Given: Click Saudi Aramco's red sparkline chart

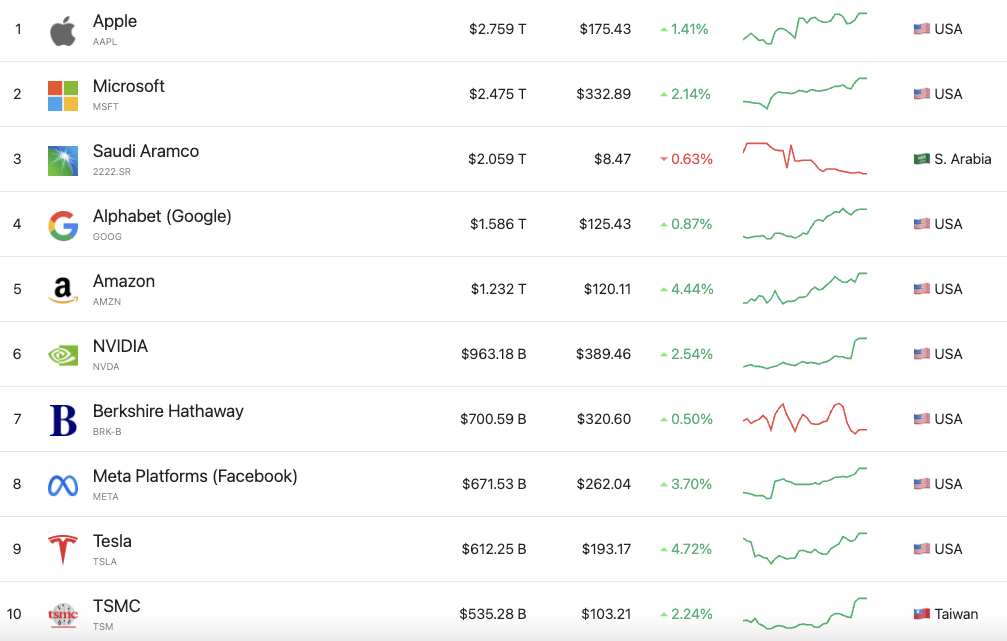Looking at the screenshot, I should 805,159.
